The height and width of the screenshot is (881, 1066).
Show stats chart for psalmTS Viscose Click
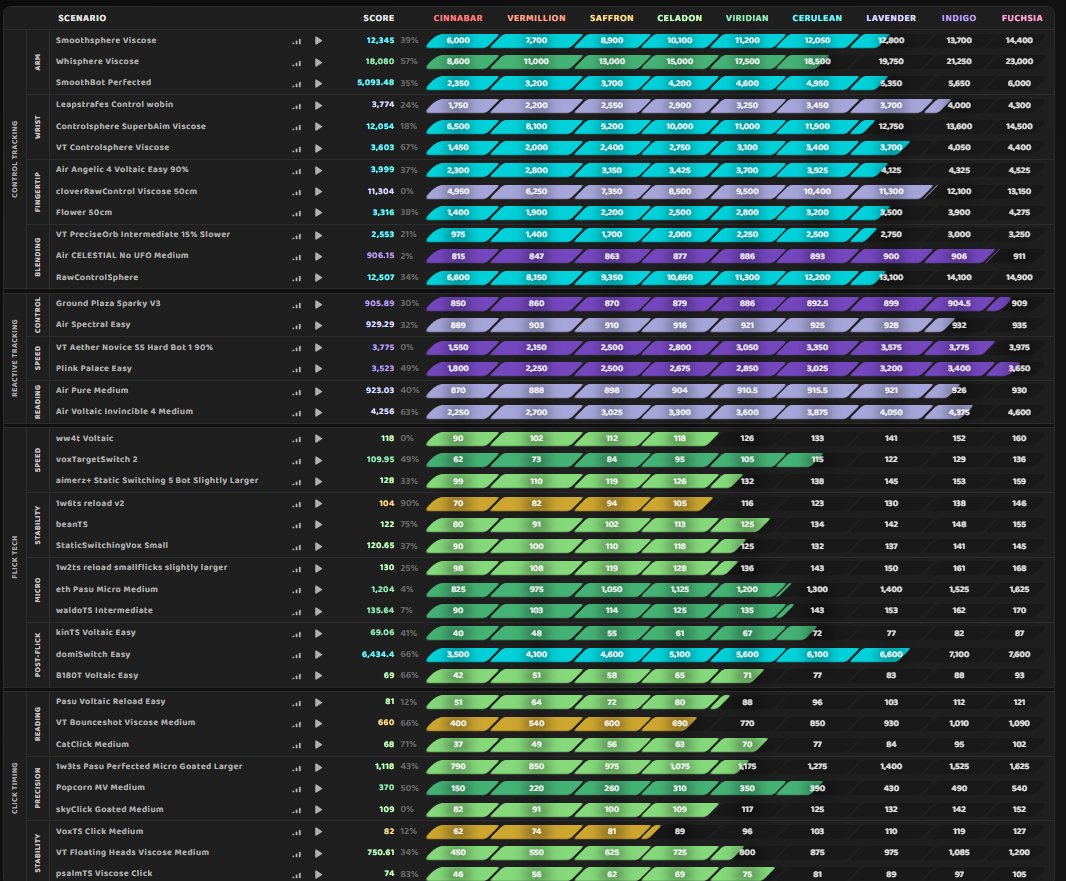(296, 875)
